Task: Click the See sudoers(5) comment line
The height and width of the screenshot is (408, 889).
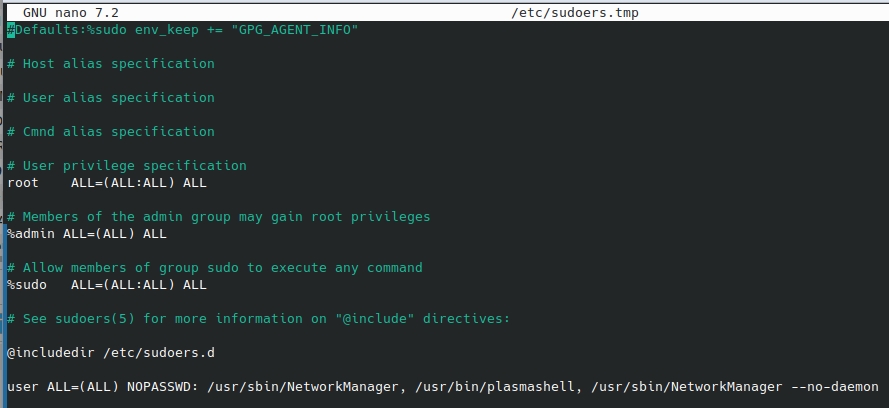Action: tap(259, 318)
